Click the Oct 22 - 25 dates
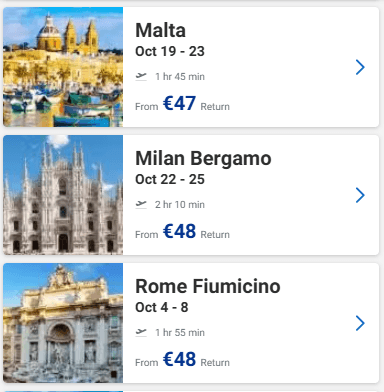 (x=170, y=179)
